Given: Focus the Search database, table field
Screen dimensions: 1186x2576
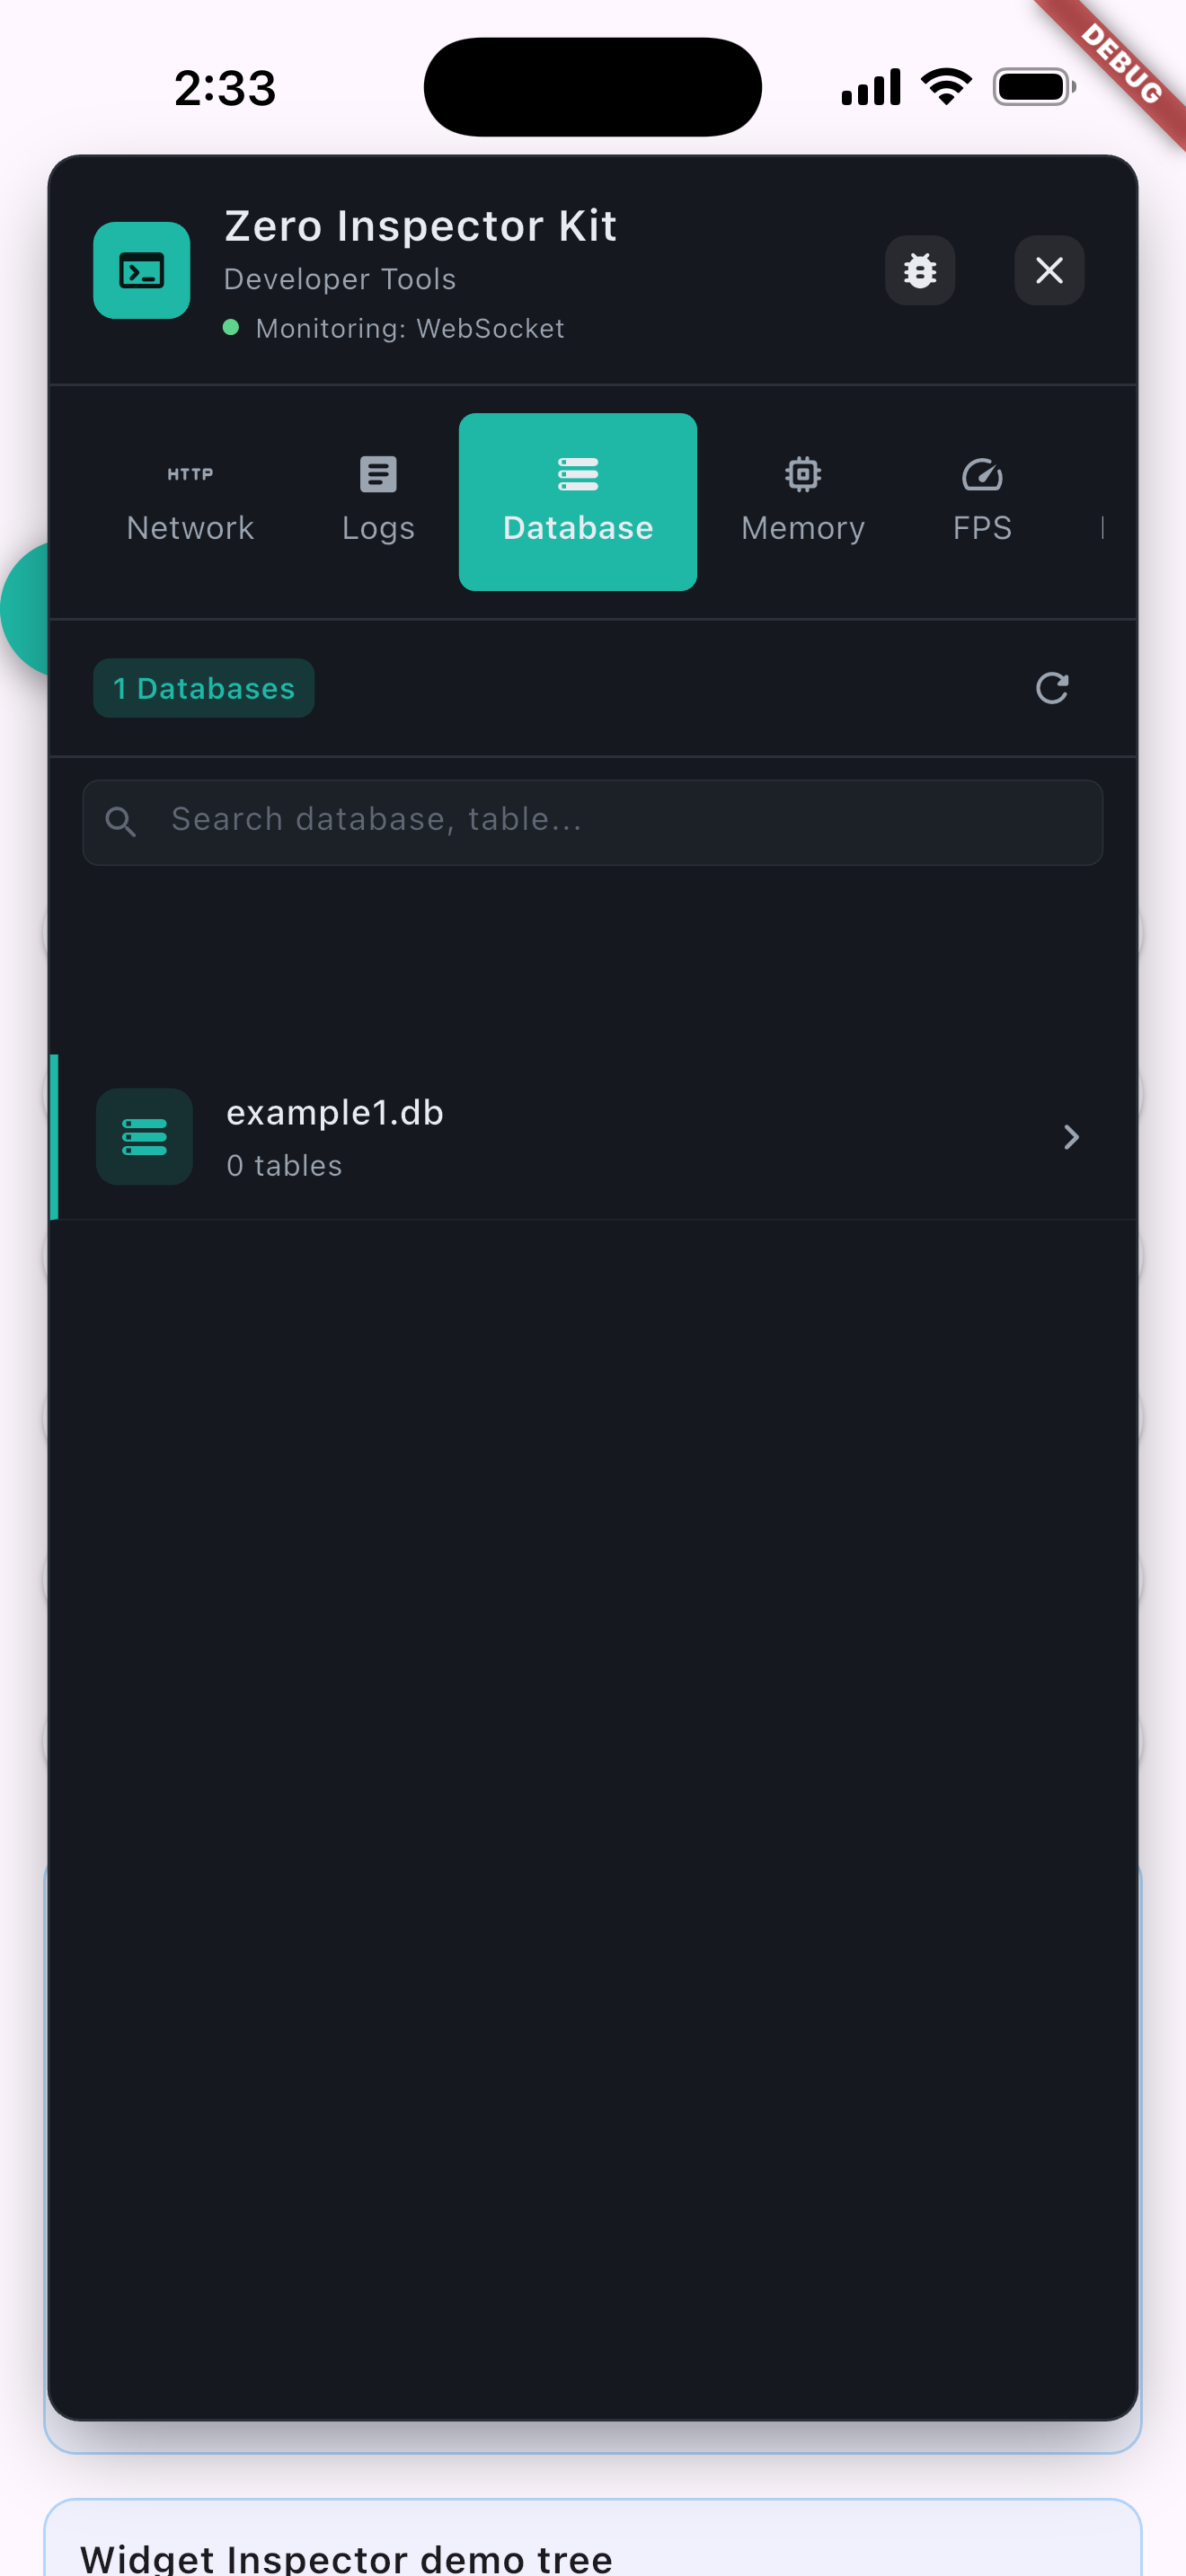Looking at the screenshot, I should pyautogui.click(x=593, y=822).
